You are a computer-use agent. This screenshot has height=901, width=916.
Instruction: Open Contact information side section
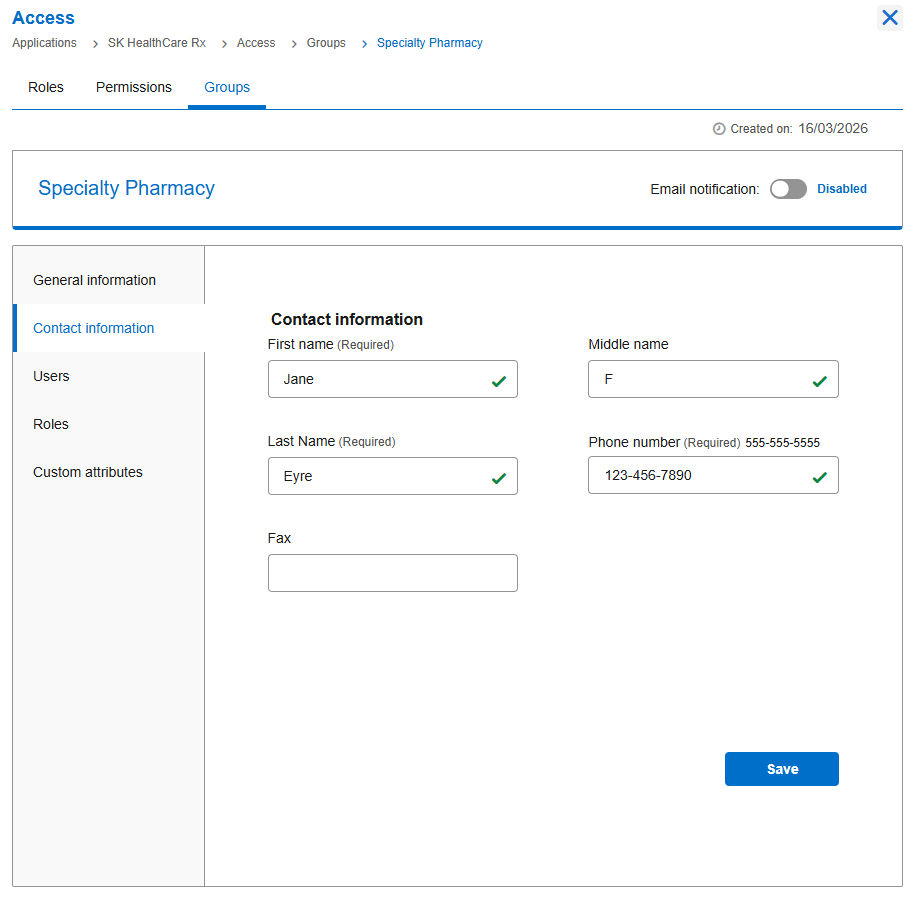pos(109,328)
